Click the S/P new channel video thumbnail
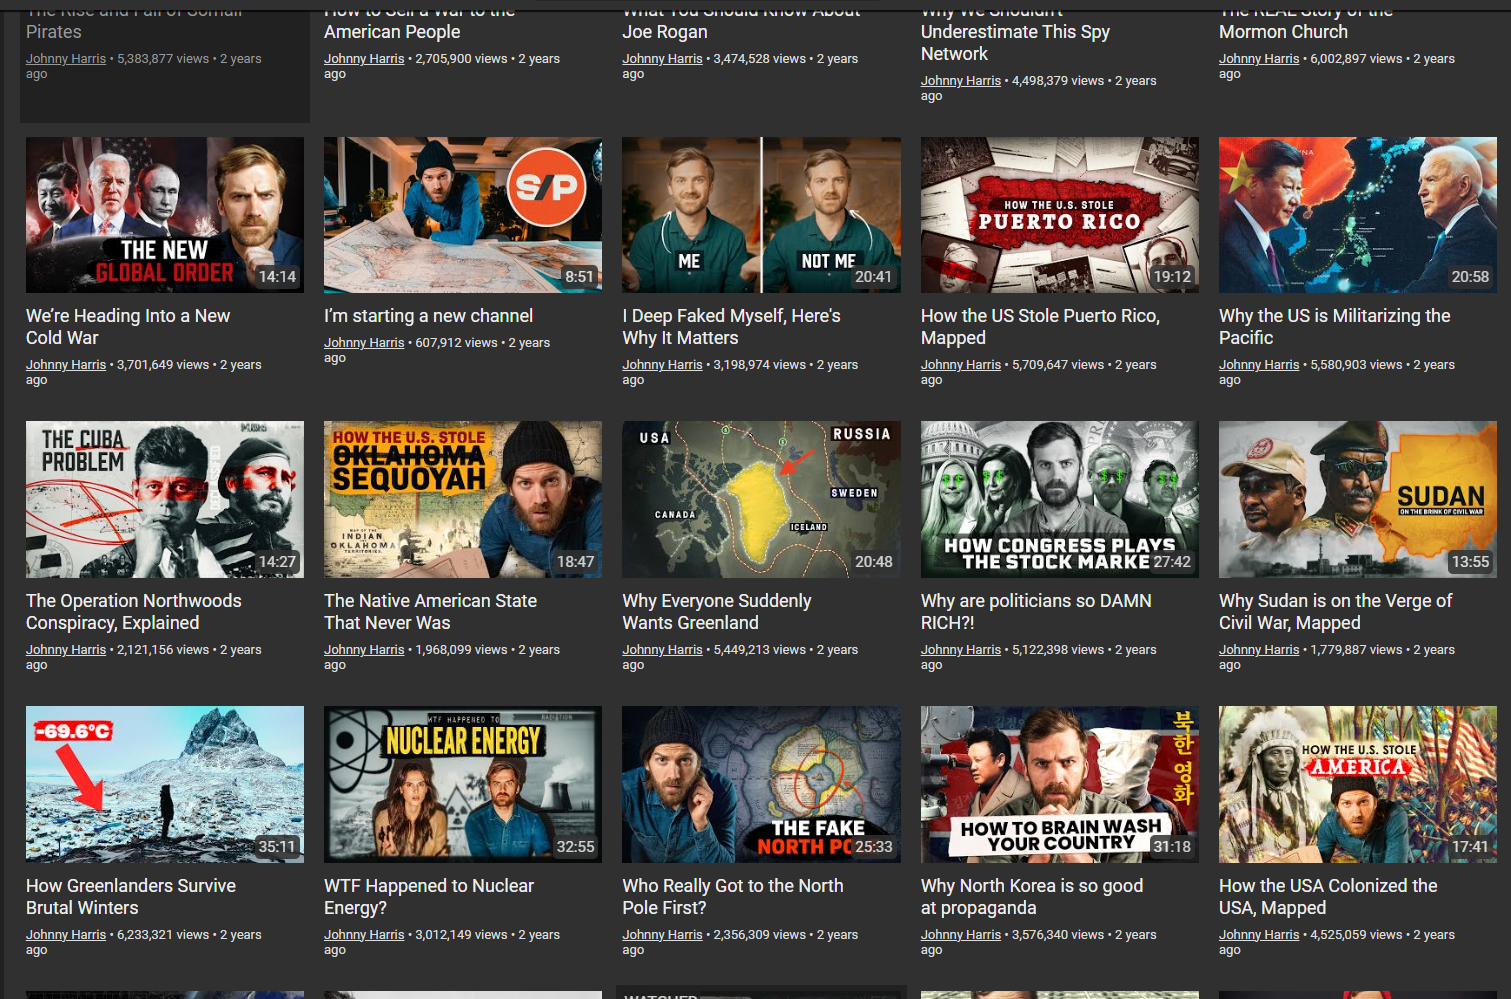Viewport: 1511px width, 999px height. pos(462,215)
